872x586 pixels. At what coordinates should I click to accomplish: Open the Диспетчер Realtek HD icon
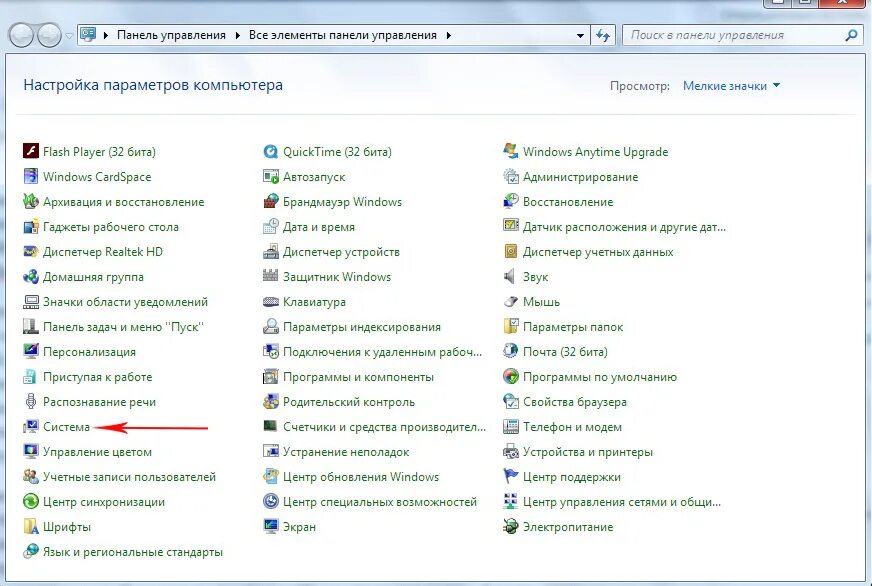pyautogui.click(x=31, y=251)
